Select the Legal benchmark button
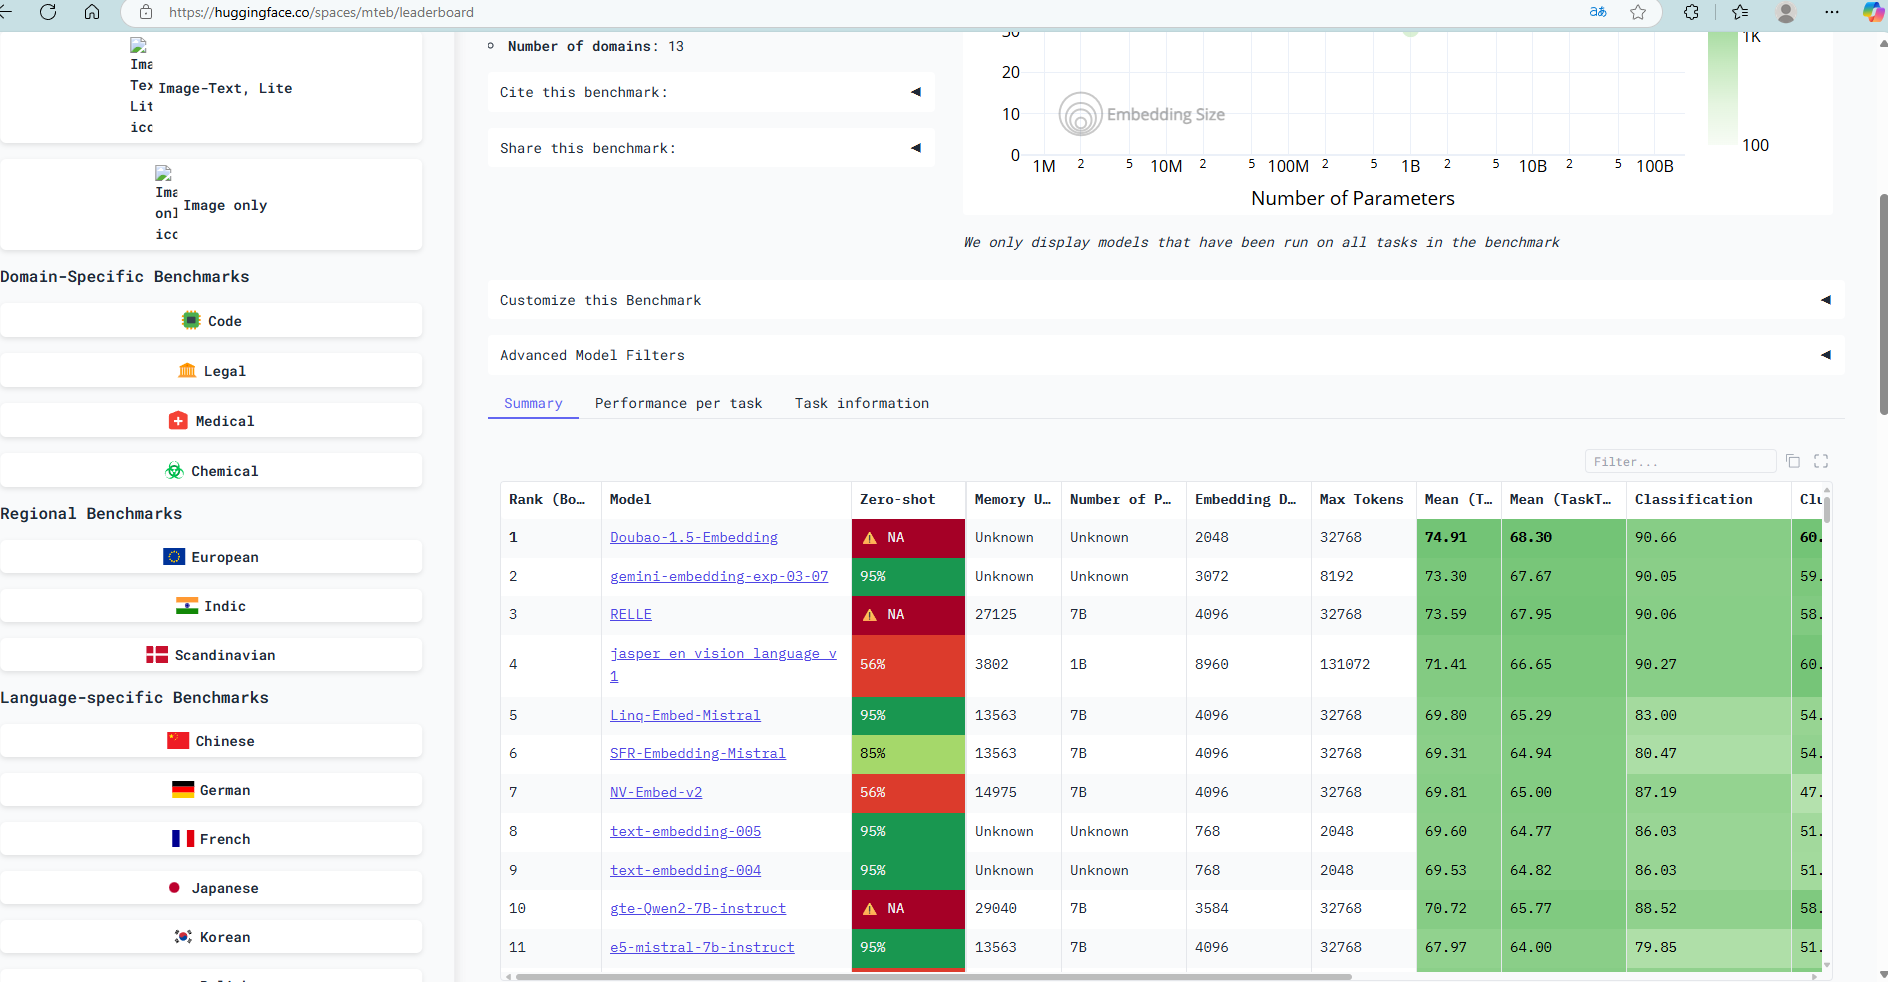1888x982 pixels. [211, 371]
